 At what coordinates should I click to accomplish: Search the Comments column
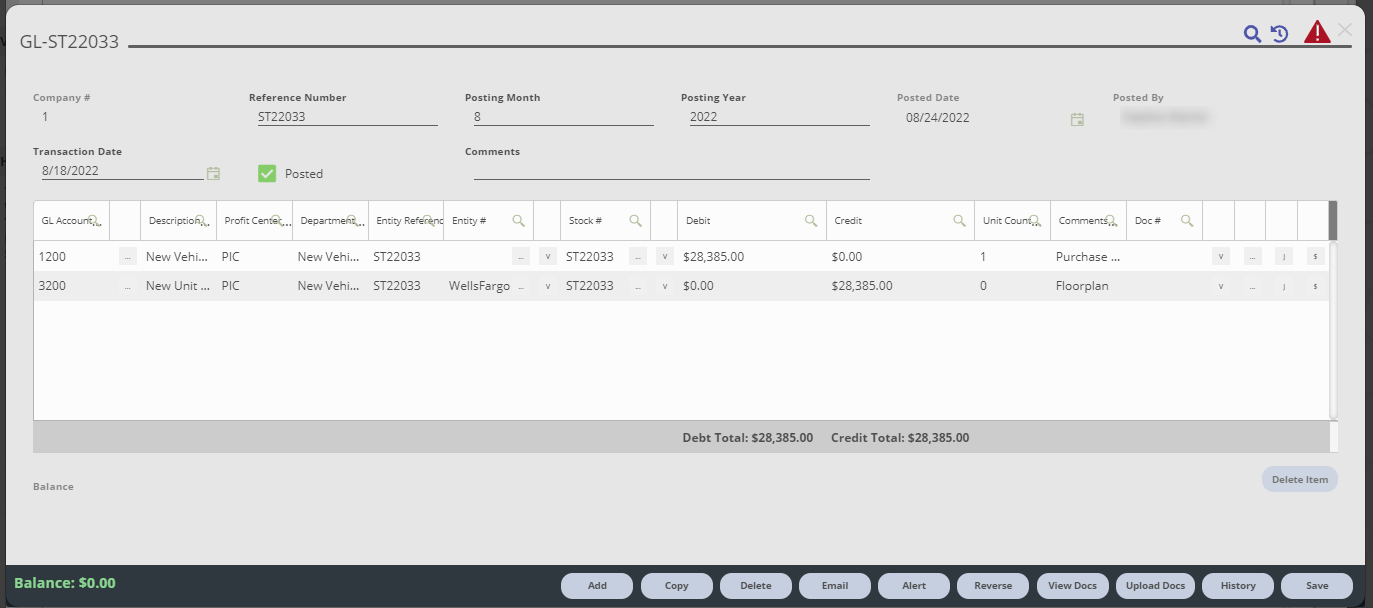[1112, 219]
